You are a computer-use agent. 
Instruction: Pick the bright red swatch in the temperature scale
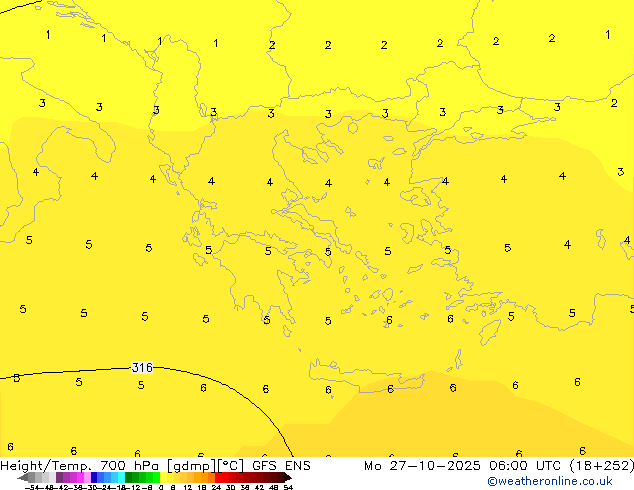(218, 477)
